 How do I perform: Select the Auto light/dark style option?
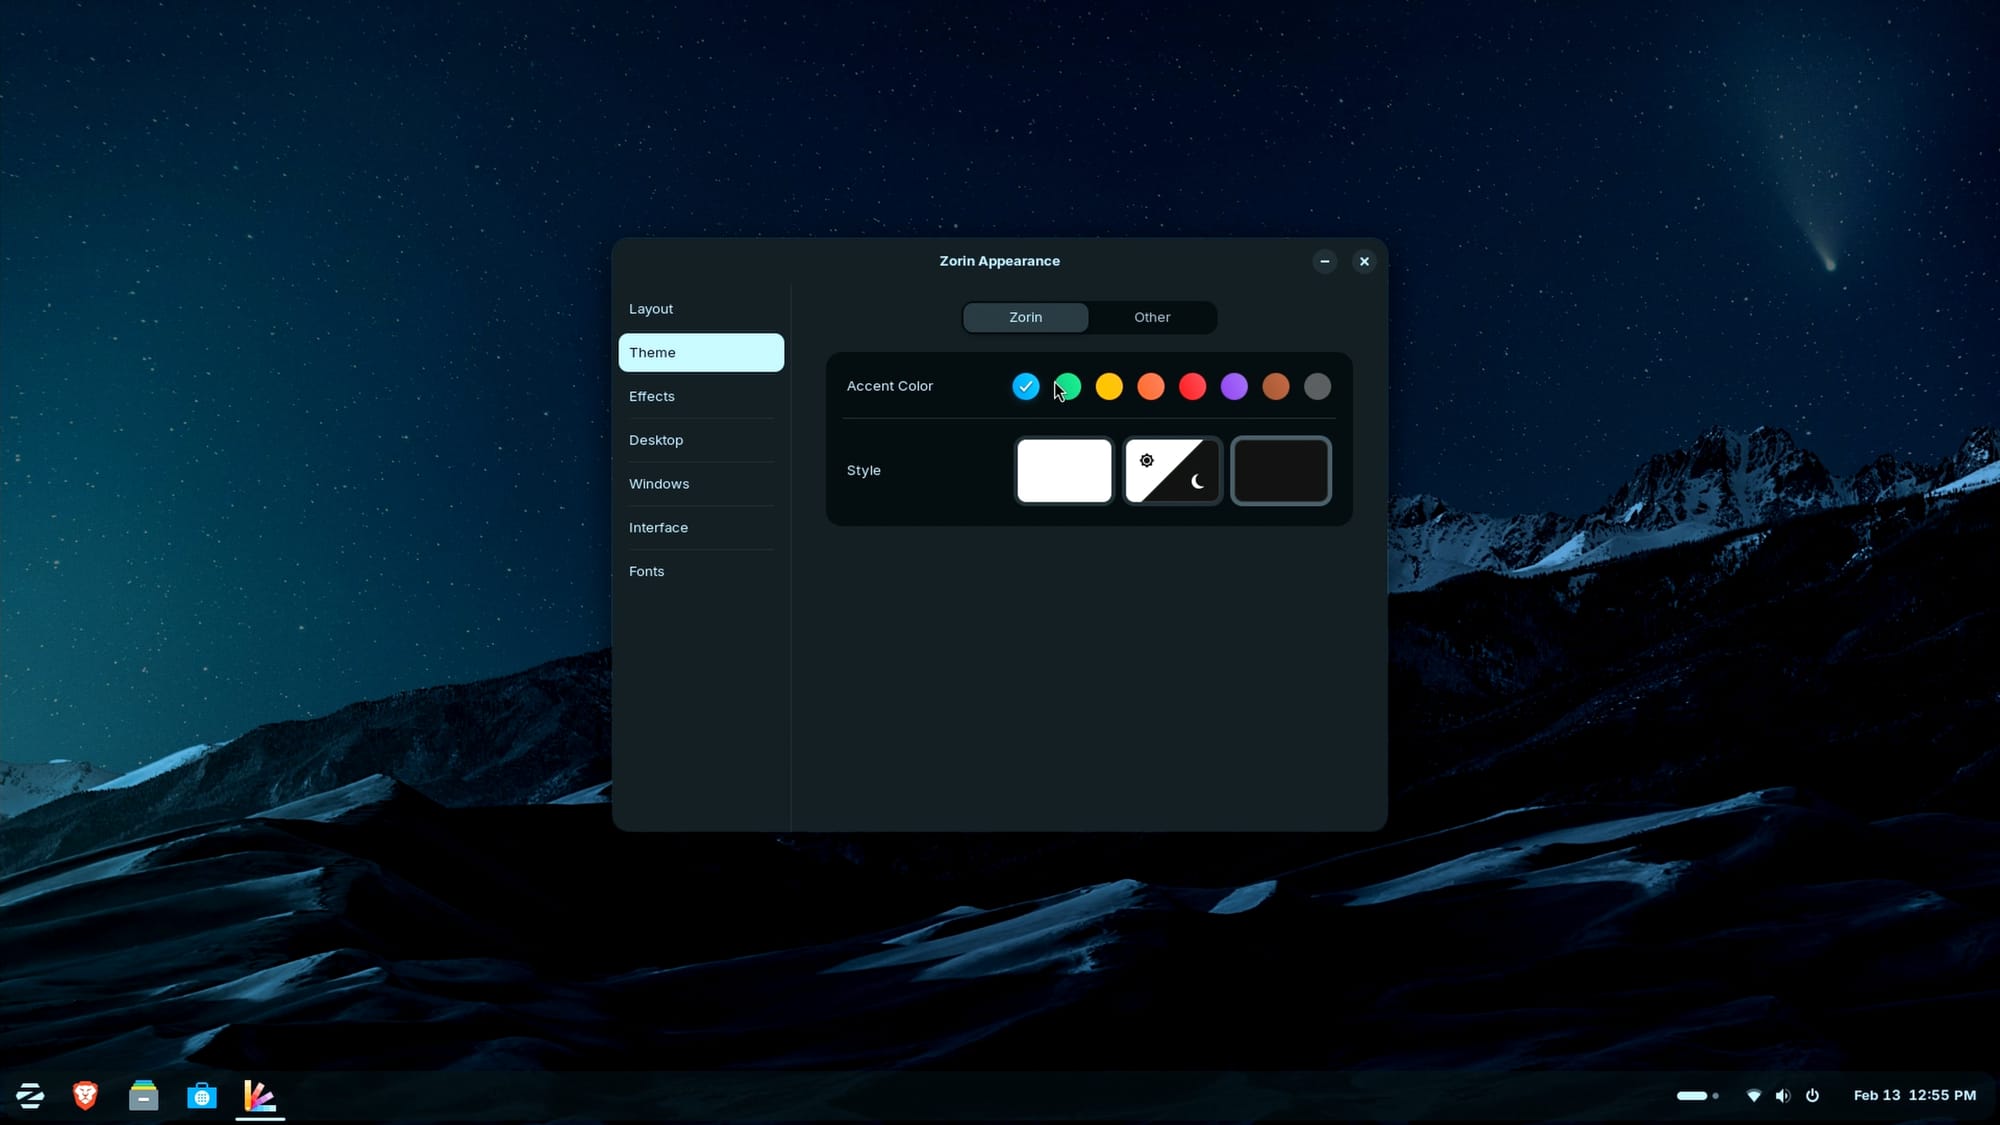point(1172,470)
